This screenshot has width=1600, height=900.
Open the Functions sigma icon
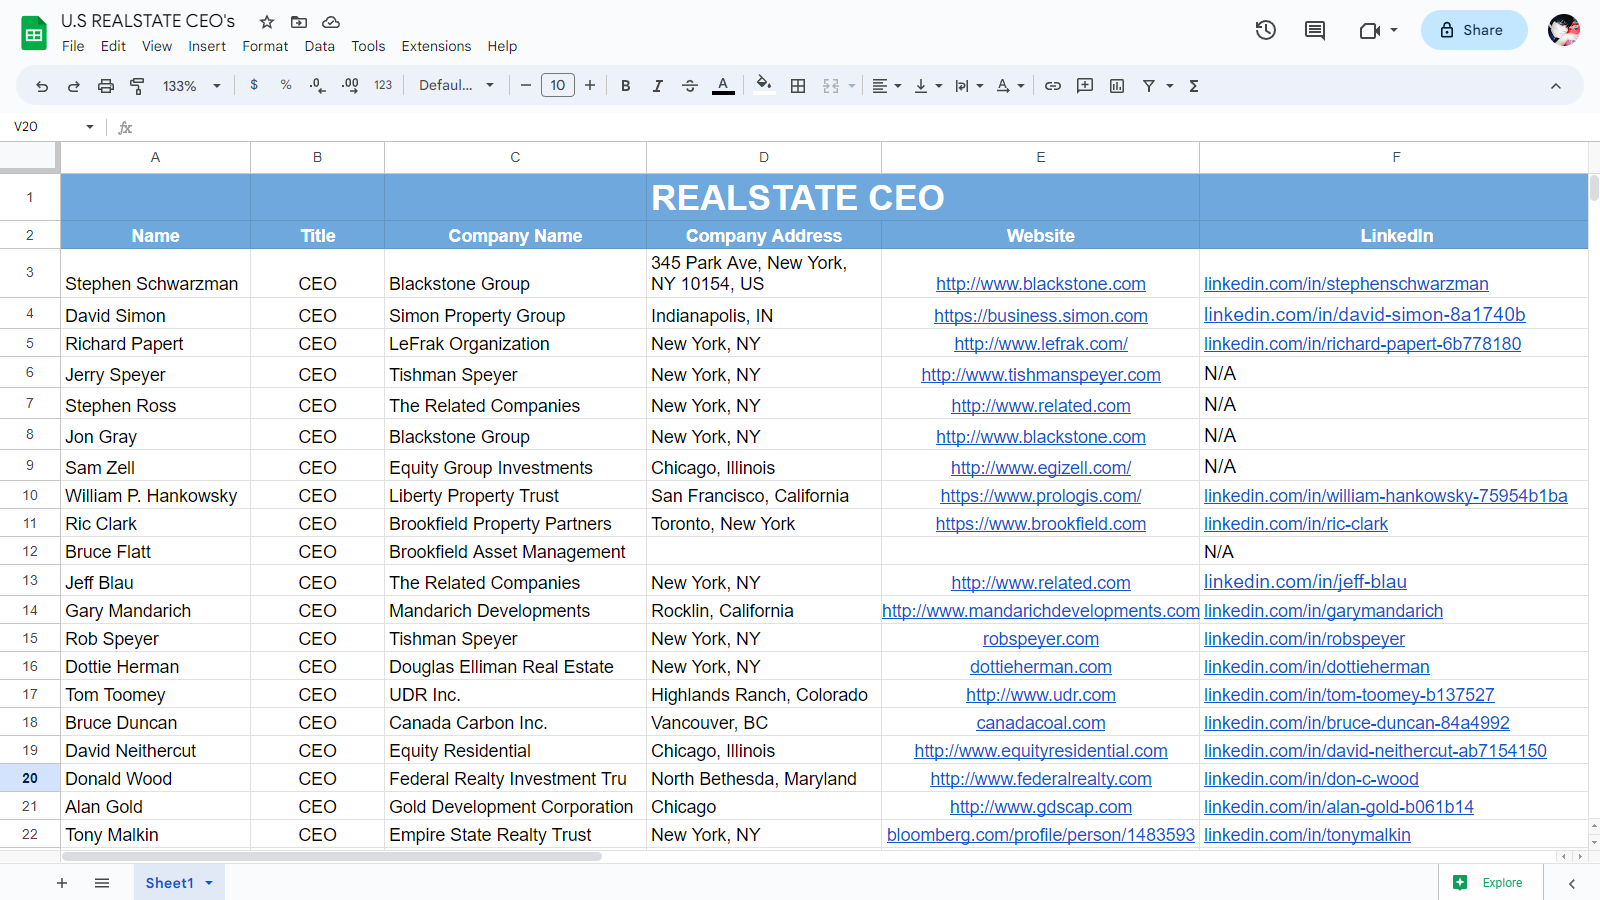coord(1194,86)
